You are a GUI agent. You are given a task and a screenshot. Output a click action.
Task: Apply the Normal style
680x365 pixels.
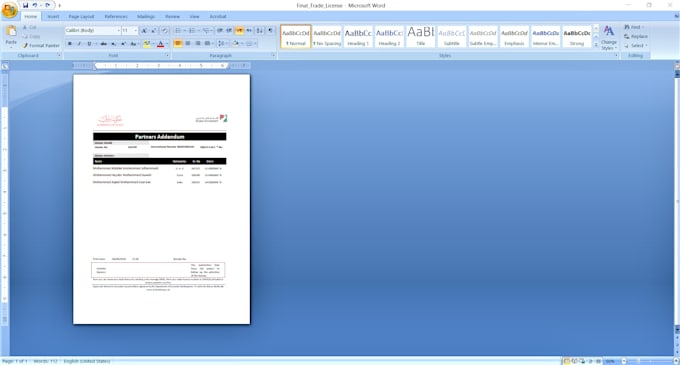296,36
